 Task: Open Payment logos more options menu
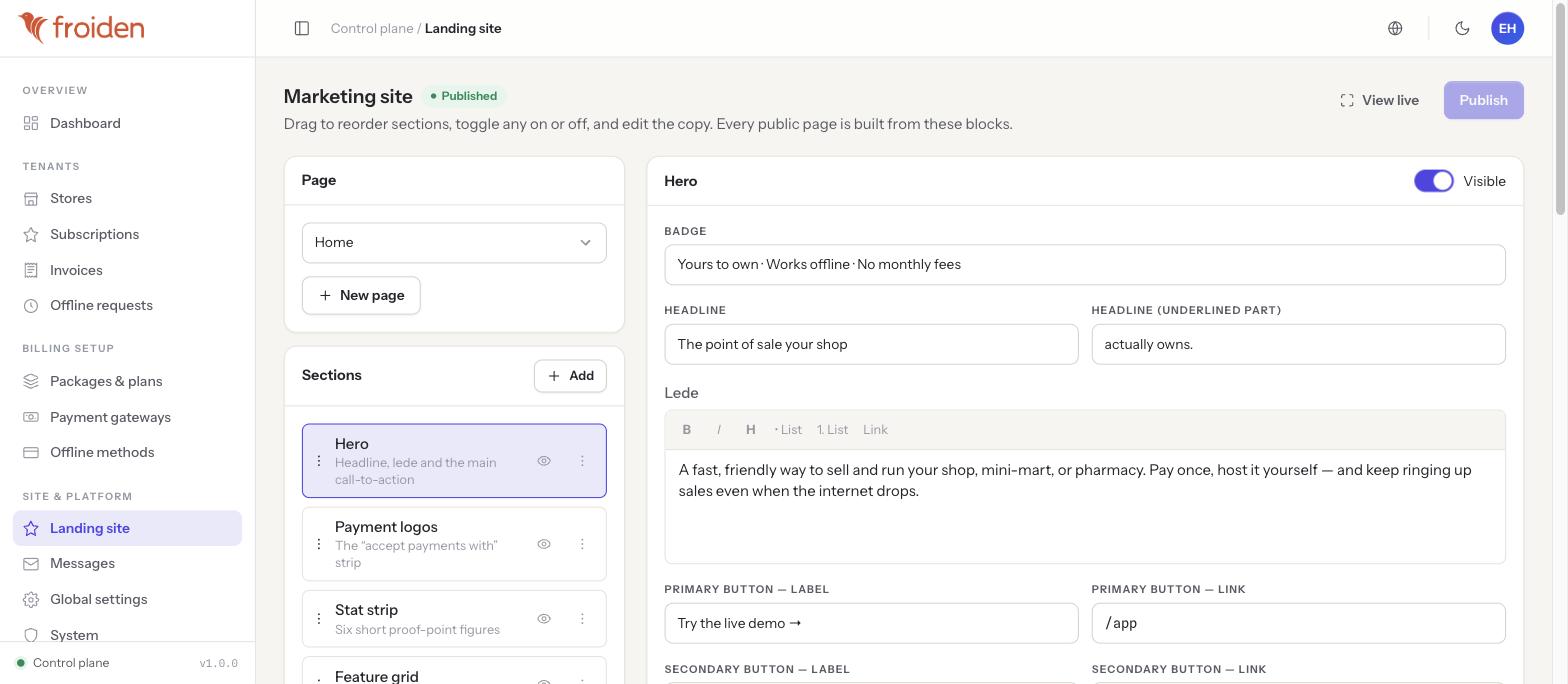point(582,544)
